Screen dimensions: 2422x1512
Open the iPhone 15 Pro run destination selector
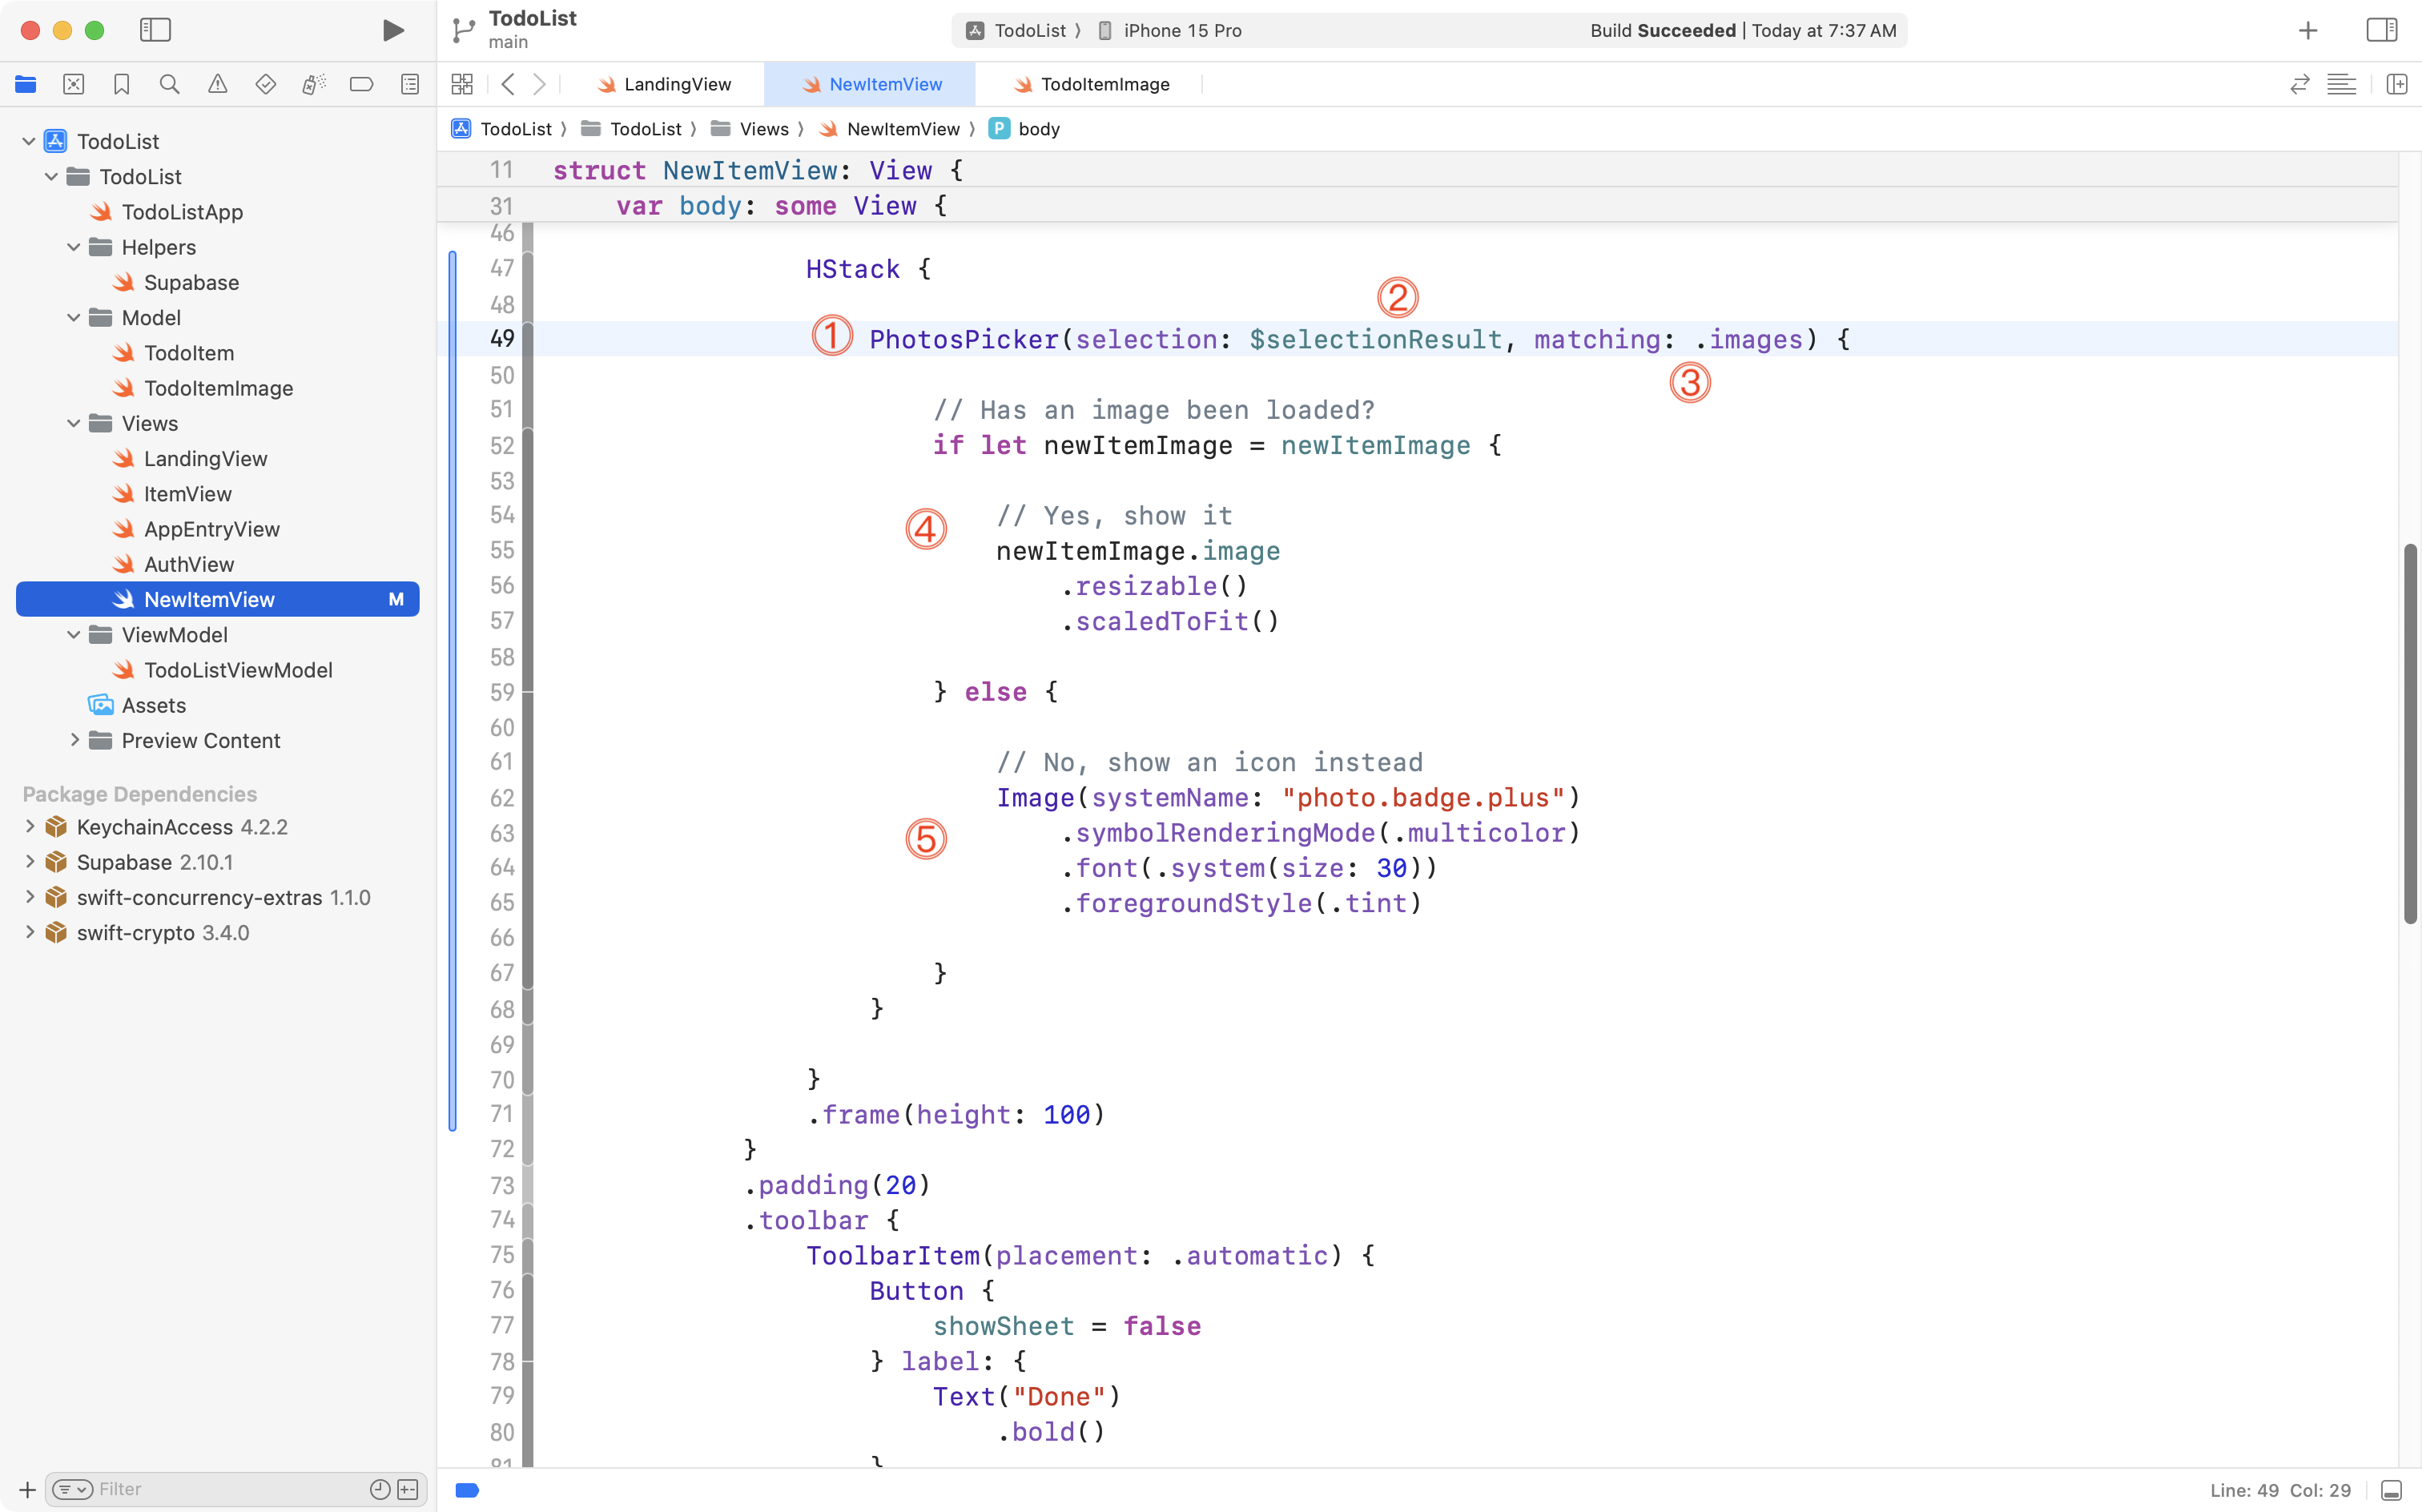[1180, 30]
